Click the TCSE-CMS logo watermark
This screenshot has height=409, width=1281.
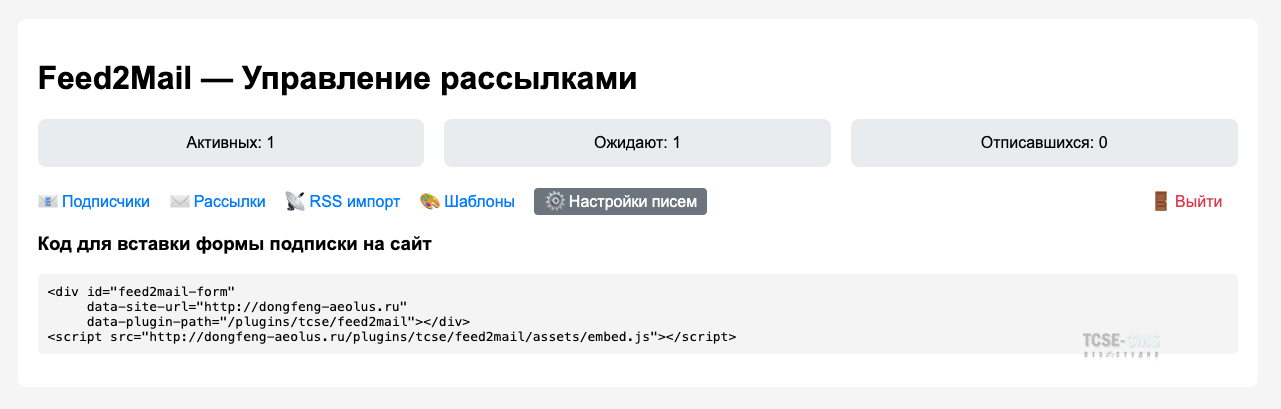click(x=1120, y=344)
